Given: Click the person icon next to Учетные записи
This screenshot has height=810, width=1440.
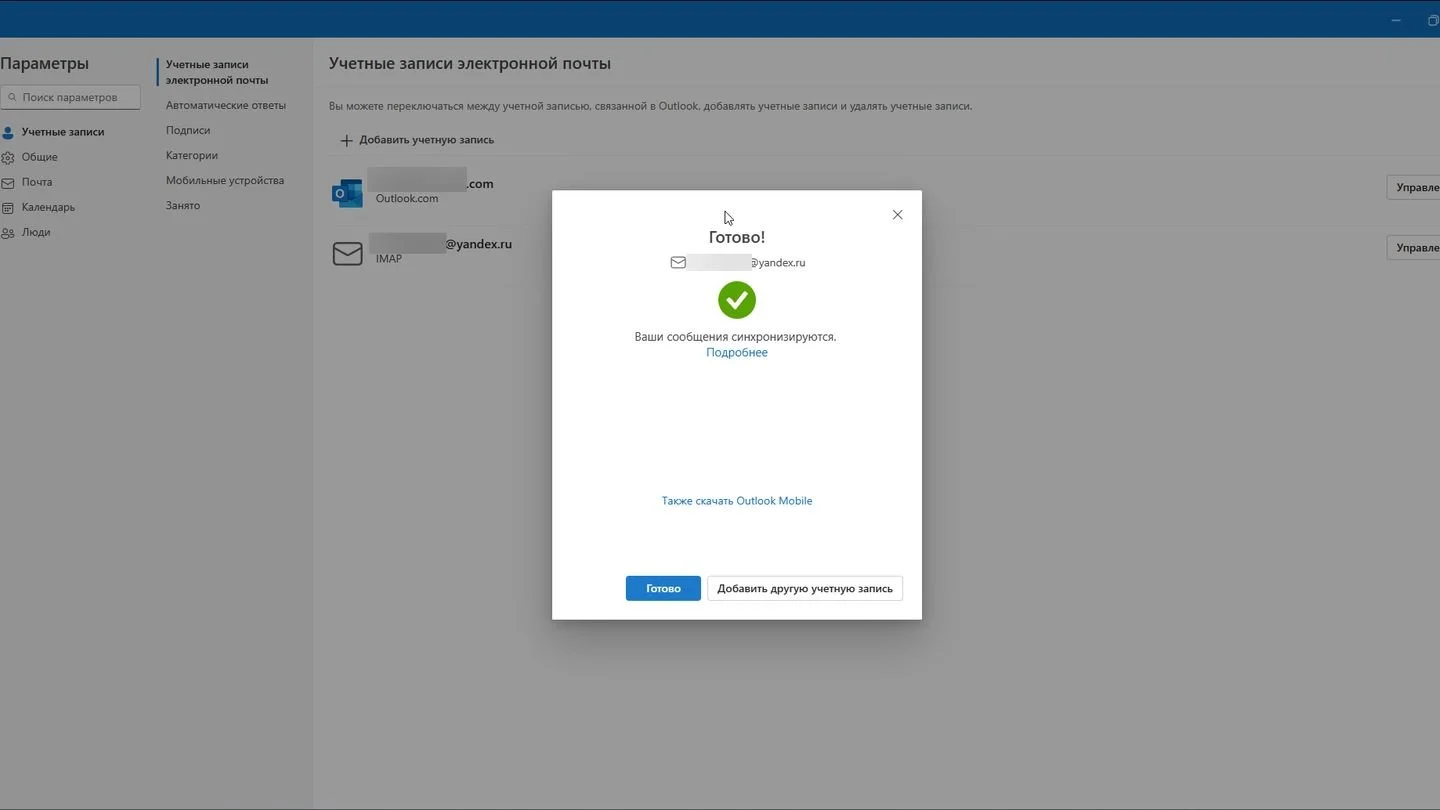Looking at the screenshot, I should click(8, 132).
